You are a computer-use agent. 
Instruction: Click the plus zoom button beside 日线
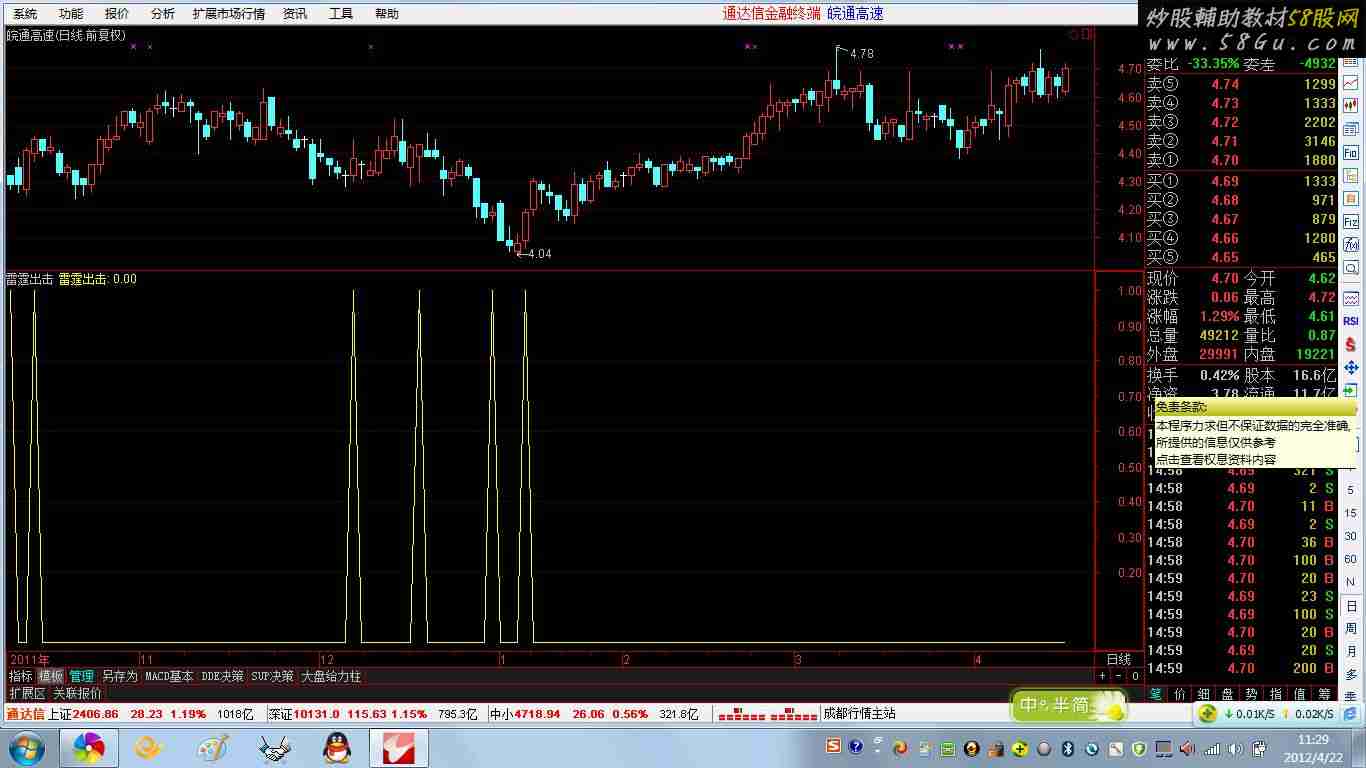pyautogui.click(x=1103, y=676)
